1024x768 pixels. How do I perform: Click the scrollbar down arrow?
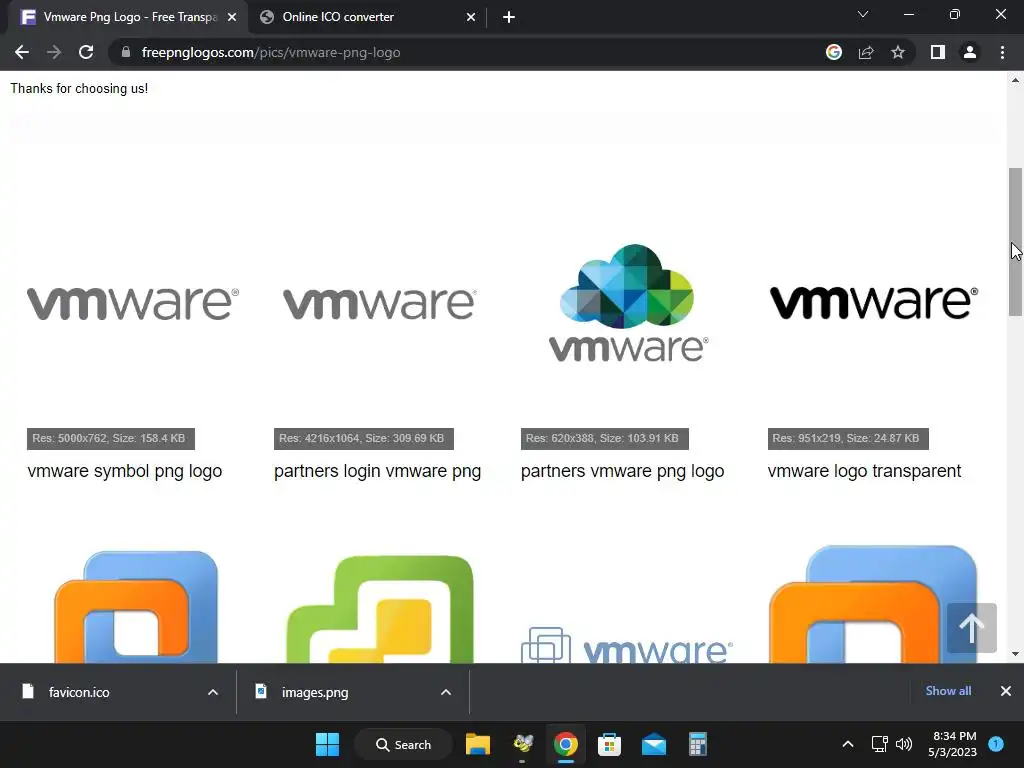[1015, 653]
